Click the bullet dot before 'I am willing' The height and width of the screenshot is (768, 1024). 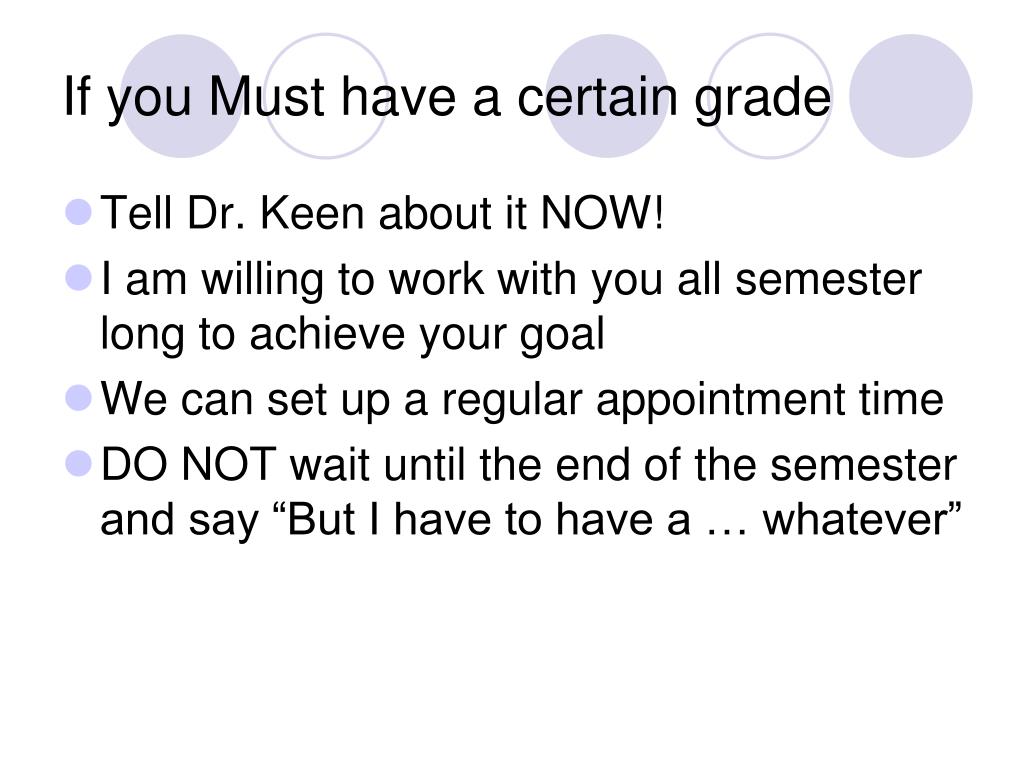[79, 278]
